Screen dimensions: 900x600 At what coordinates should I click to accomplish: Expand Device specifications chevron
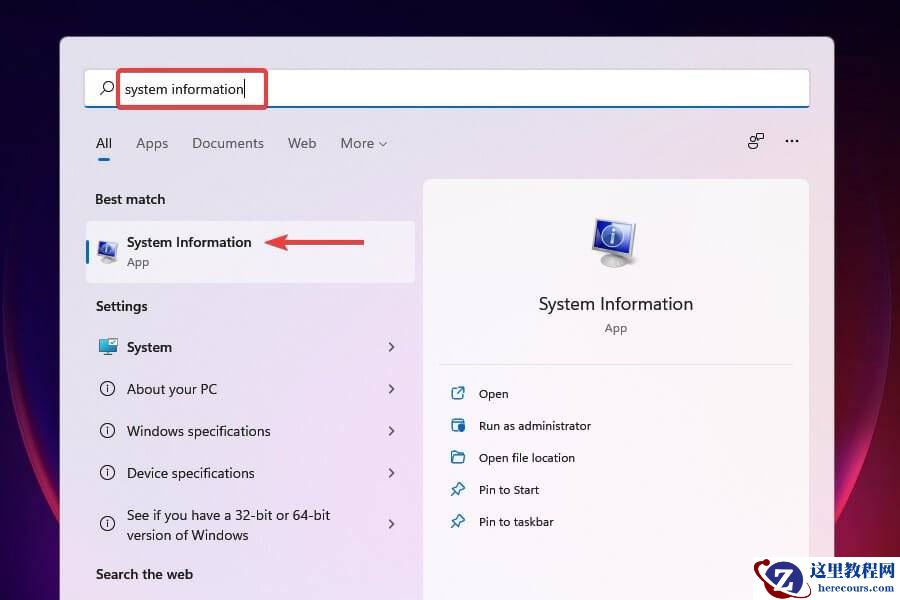click(391, 473)
